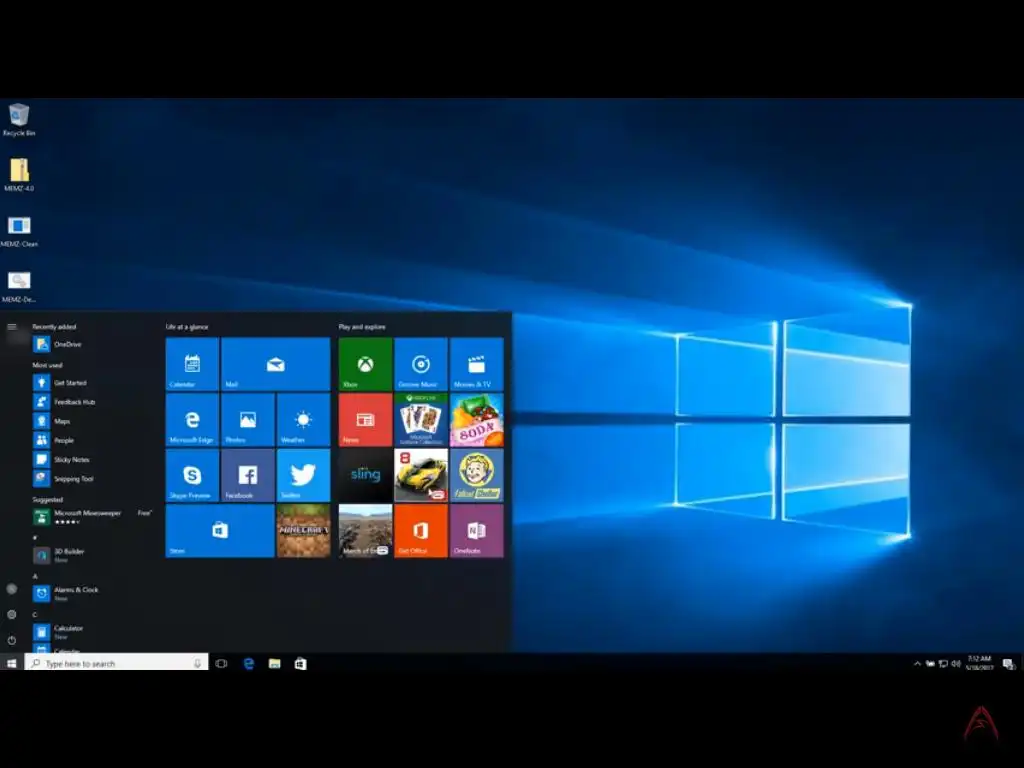Click the Play and explore group header
The width and height of the screenshot is (1024, 768).
362,327
